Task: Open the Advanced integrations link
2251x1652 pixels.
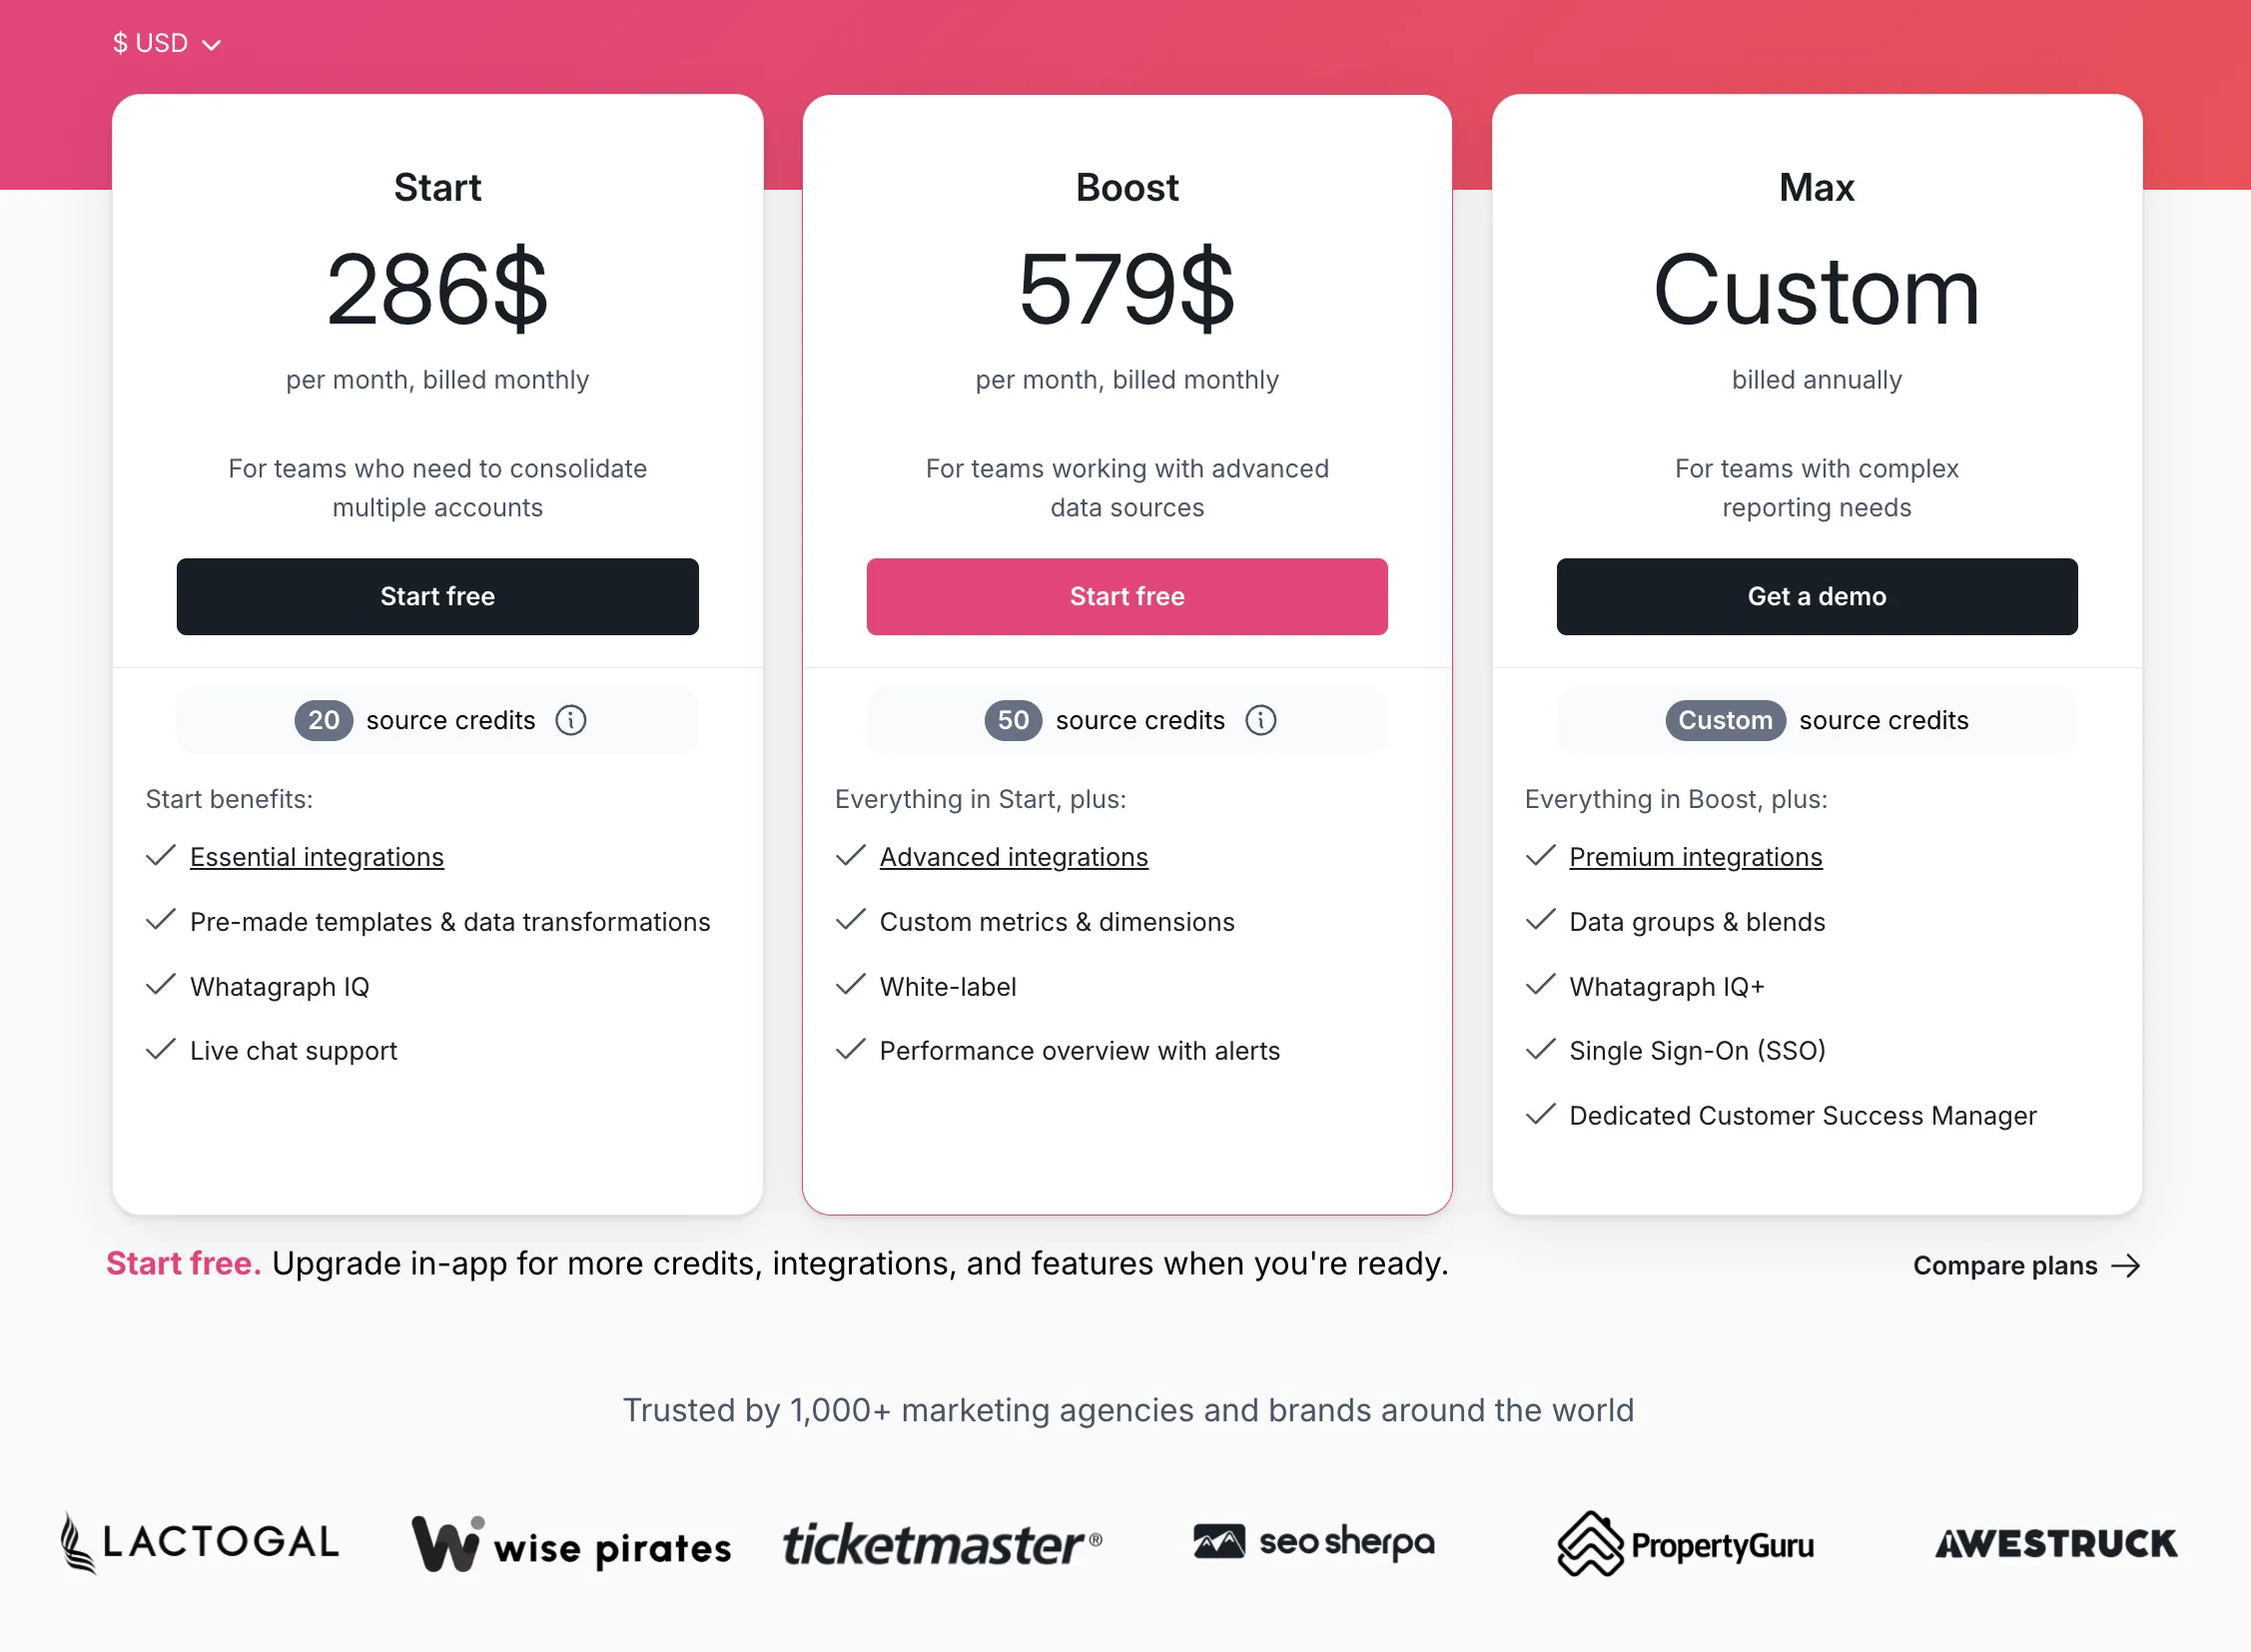Action: [1013, 856]
